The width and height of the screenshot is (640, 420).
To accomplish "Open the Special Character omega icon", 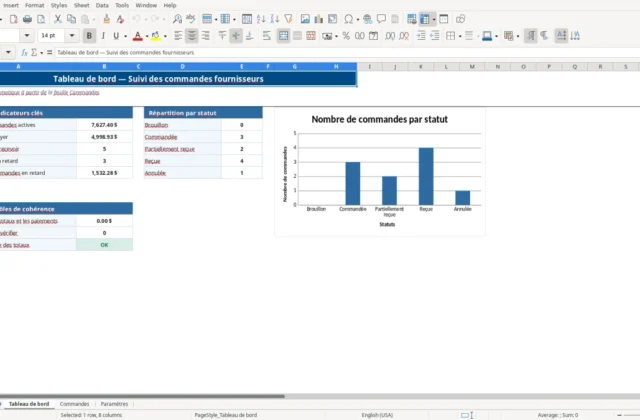I will [349, 19].
